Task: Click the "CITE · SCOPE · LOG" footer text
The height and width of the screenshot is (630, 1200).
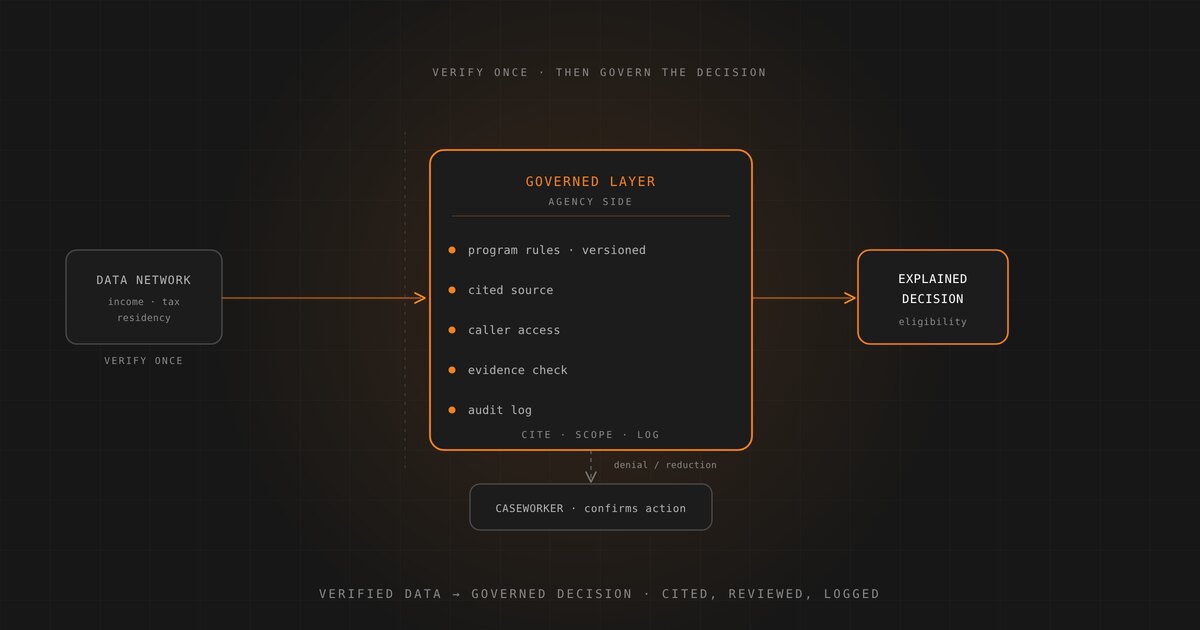Action: [591, 435]
